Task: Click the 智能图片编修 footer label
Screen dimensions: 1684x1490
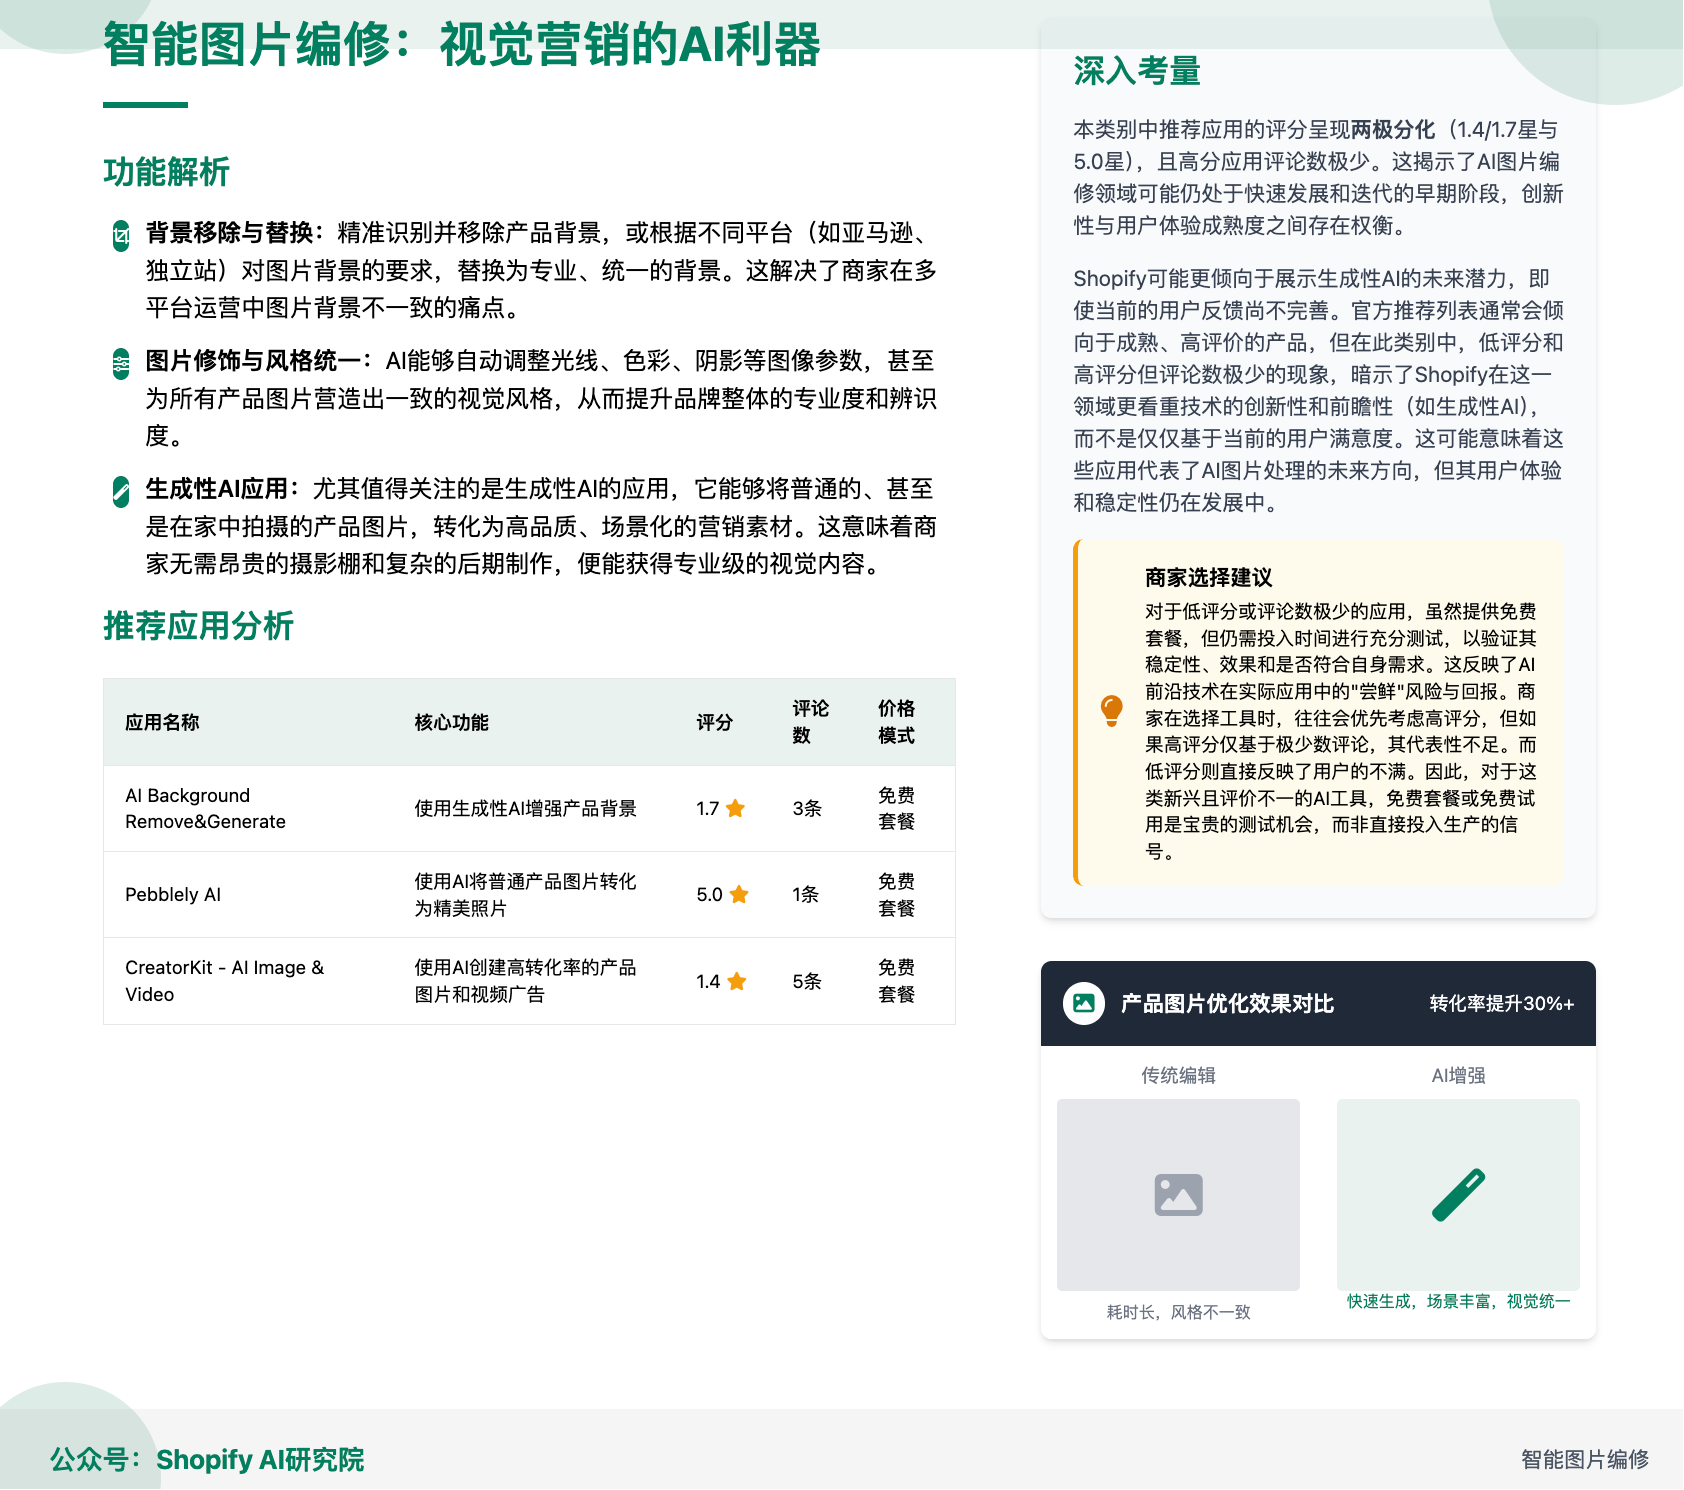Action: coord(1585,1459)
